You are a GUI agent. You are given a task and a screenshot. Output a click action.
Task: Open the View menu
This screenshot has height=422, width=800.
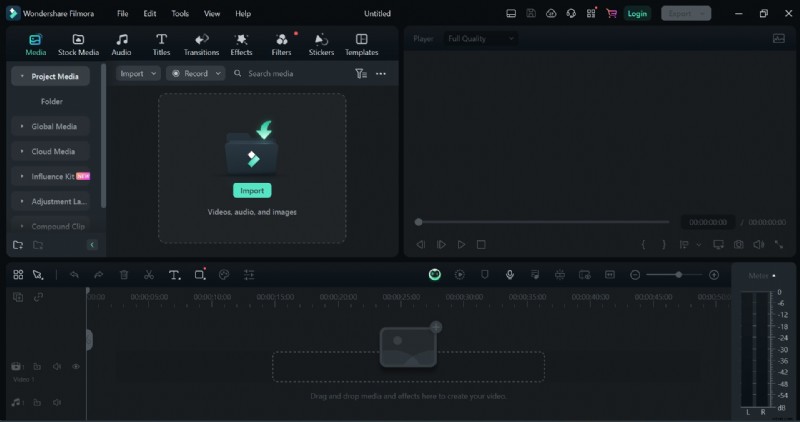tap(212, 14)
